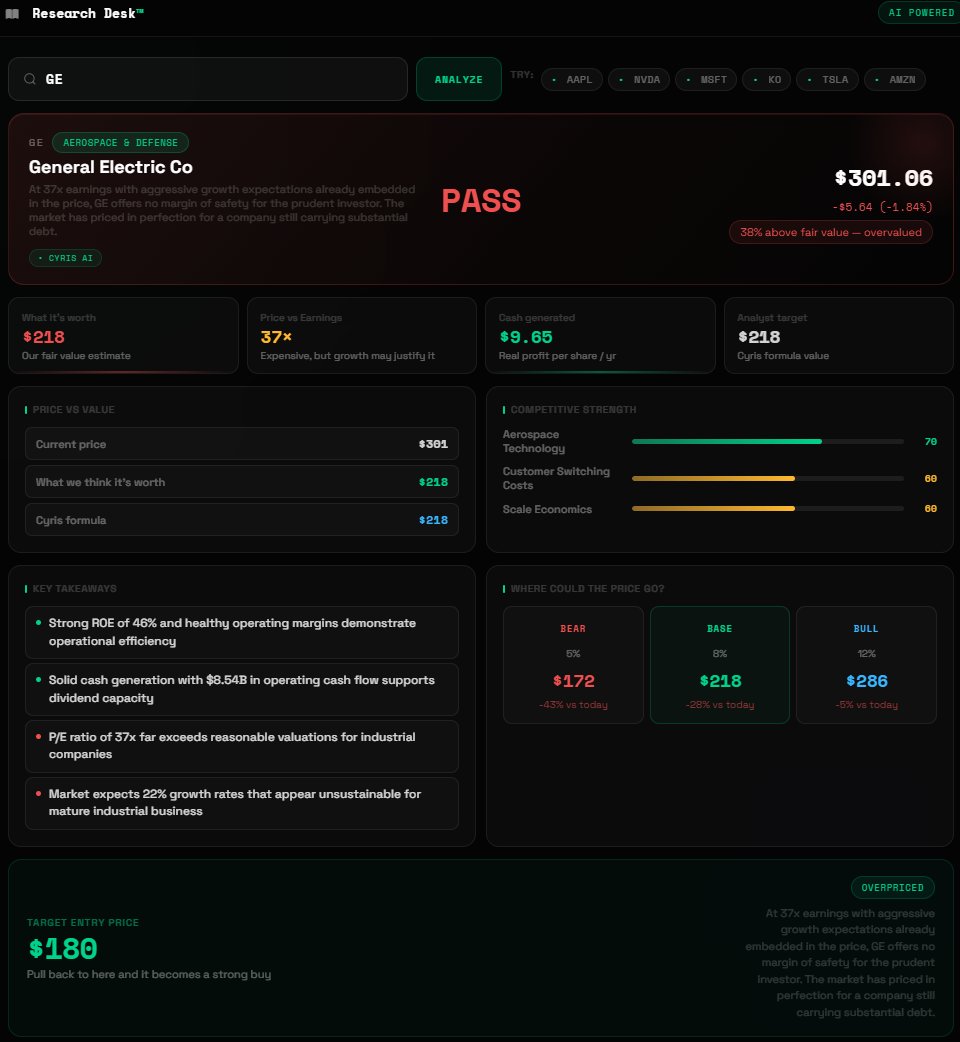Click the PASS verdict text
The height and width of the screenshot is (1042, 960).
(481, 201)
